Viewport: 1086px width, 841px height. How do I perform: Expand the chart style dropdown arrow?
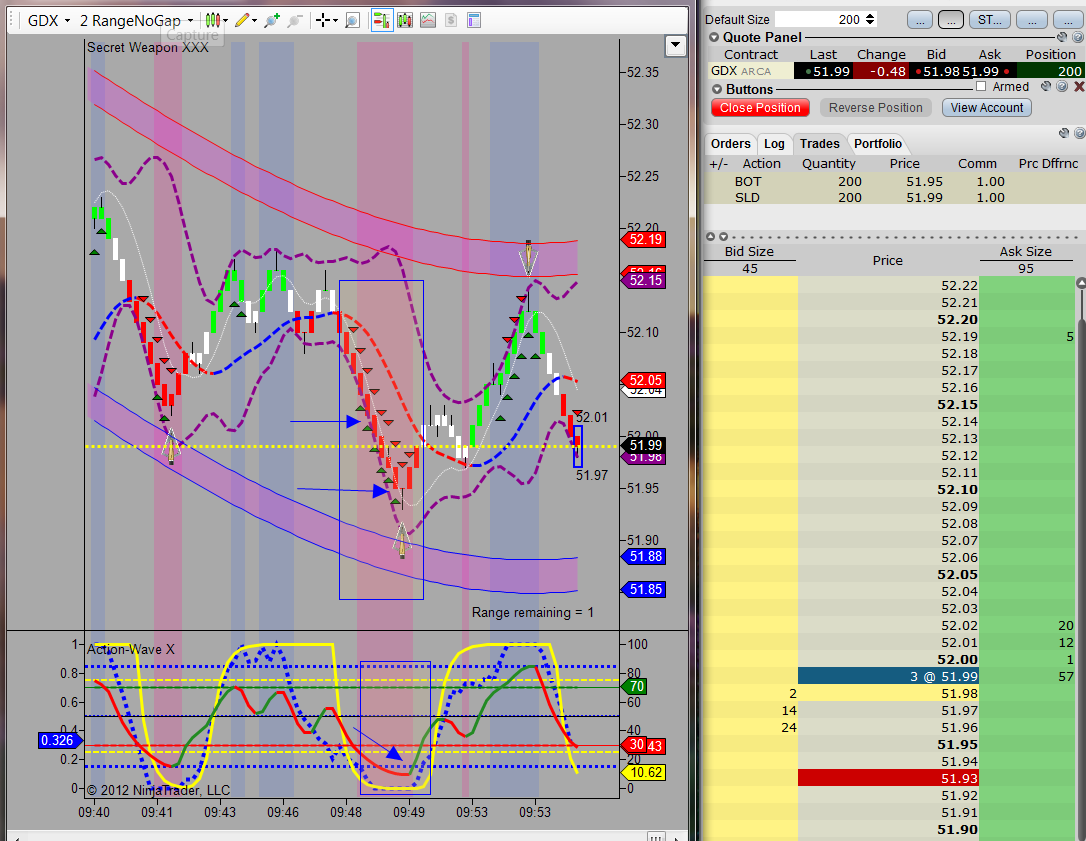pos(226,21)
